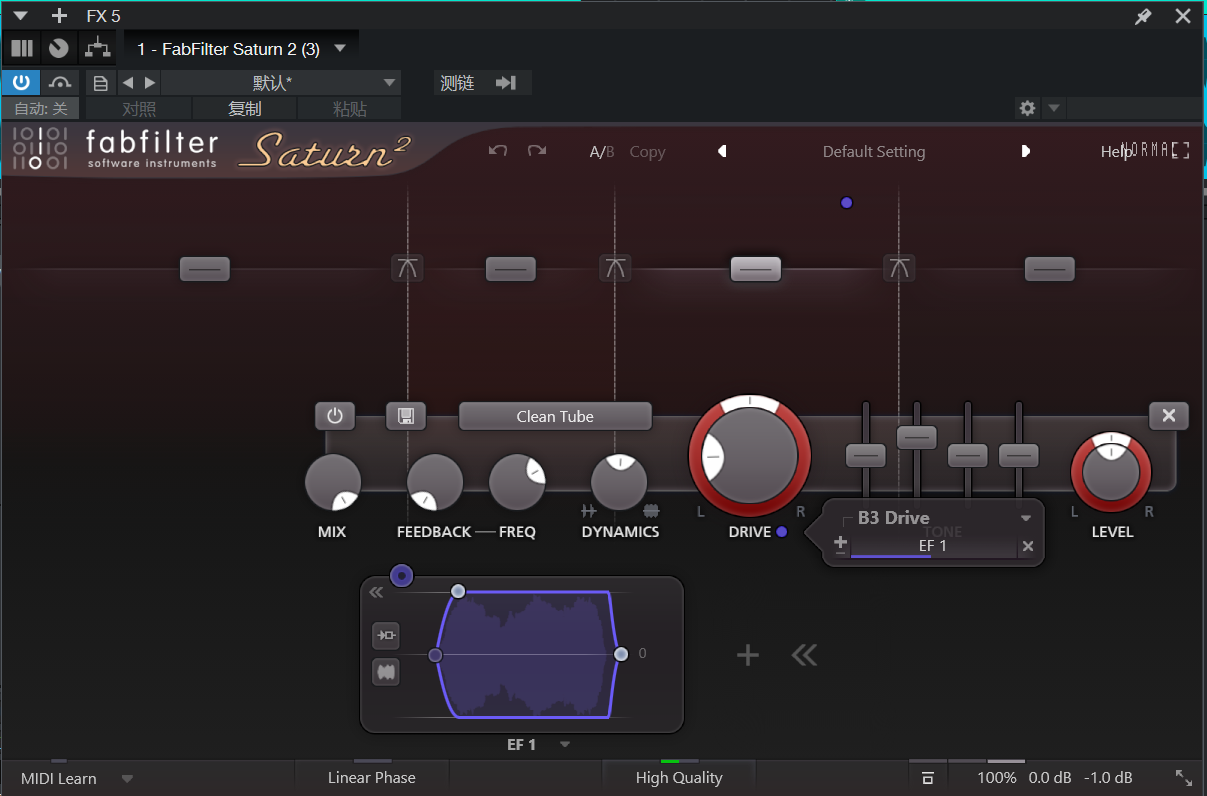Click the second tone slider handle
Screen dimensions: 1207x796
click(916, 437)
